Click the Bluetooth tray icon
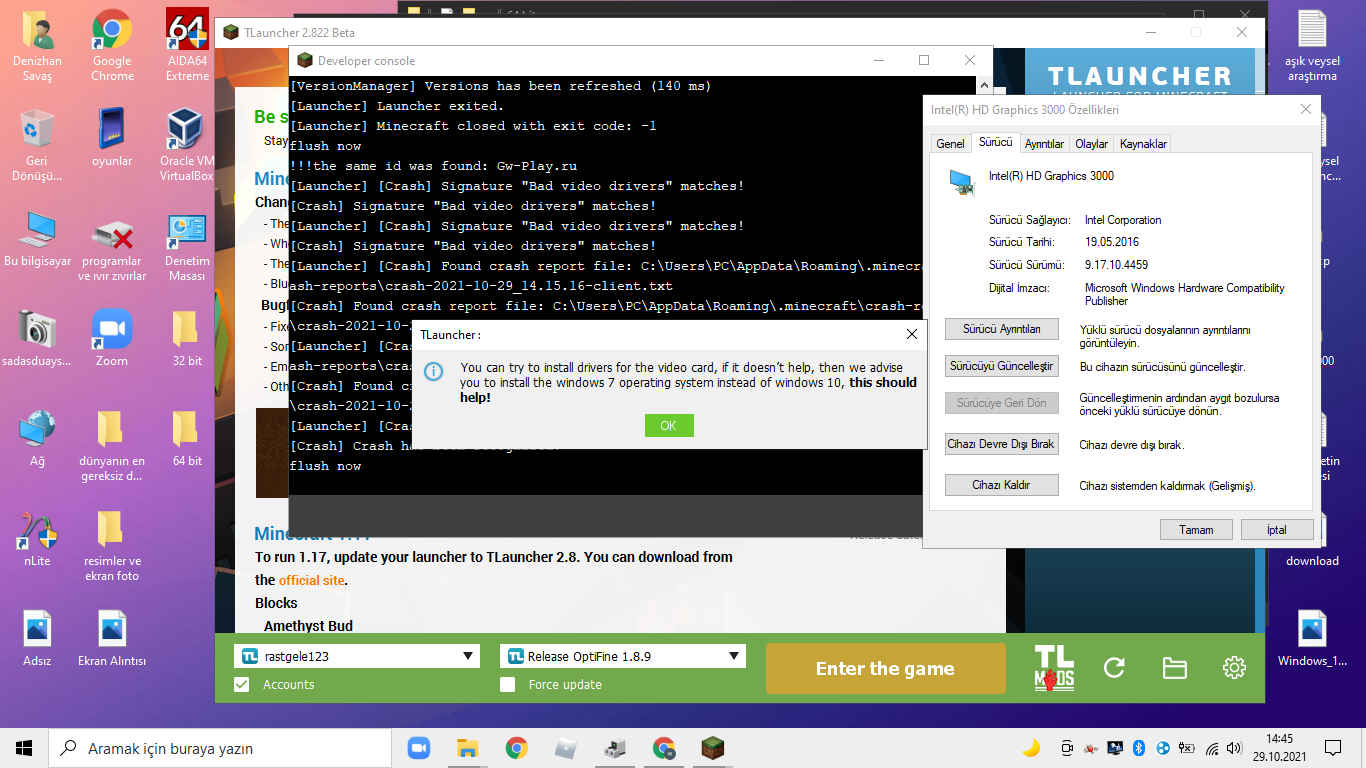Viewport: 1366px width, 768px height. click(x=1139, y=748)
